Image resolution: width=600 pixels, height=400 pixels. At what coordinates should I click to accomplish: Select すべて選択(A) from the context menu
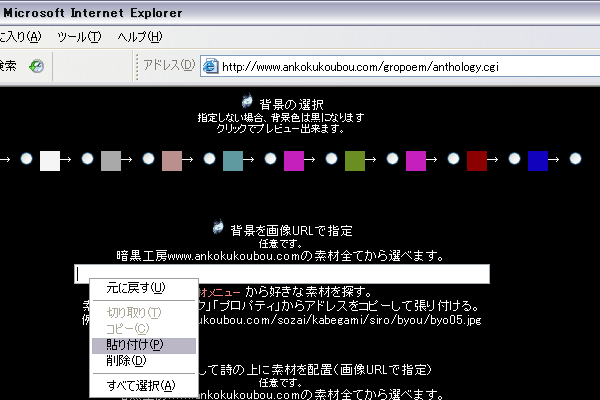[x=140, y=385]
